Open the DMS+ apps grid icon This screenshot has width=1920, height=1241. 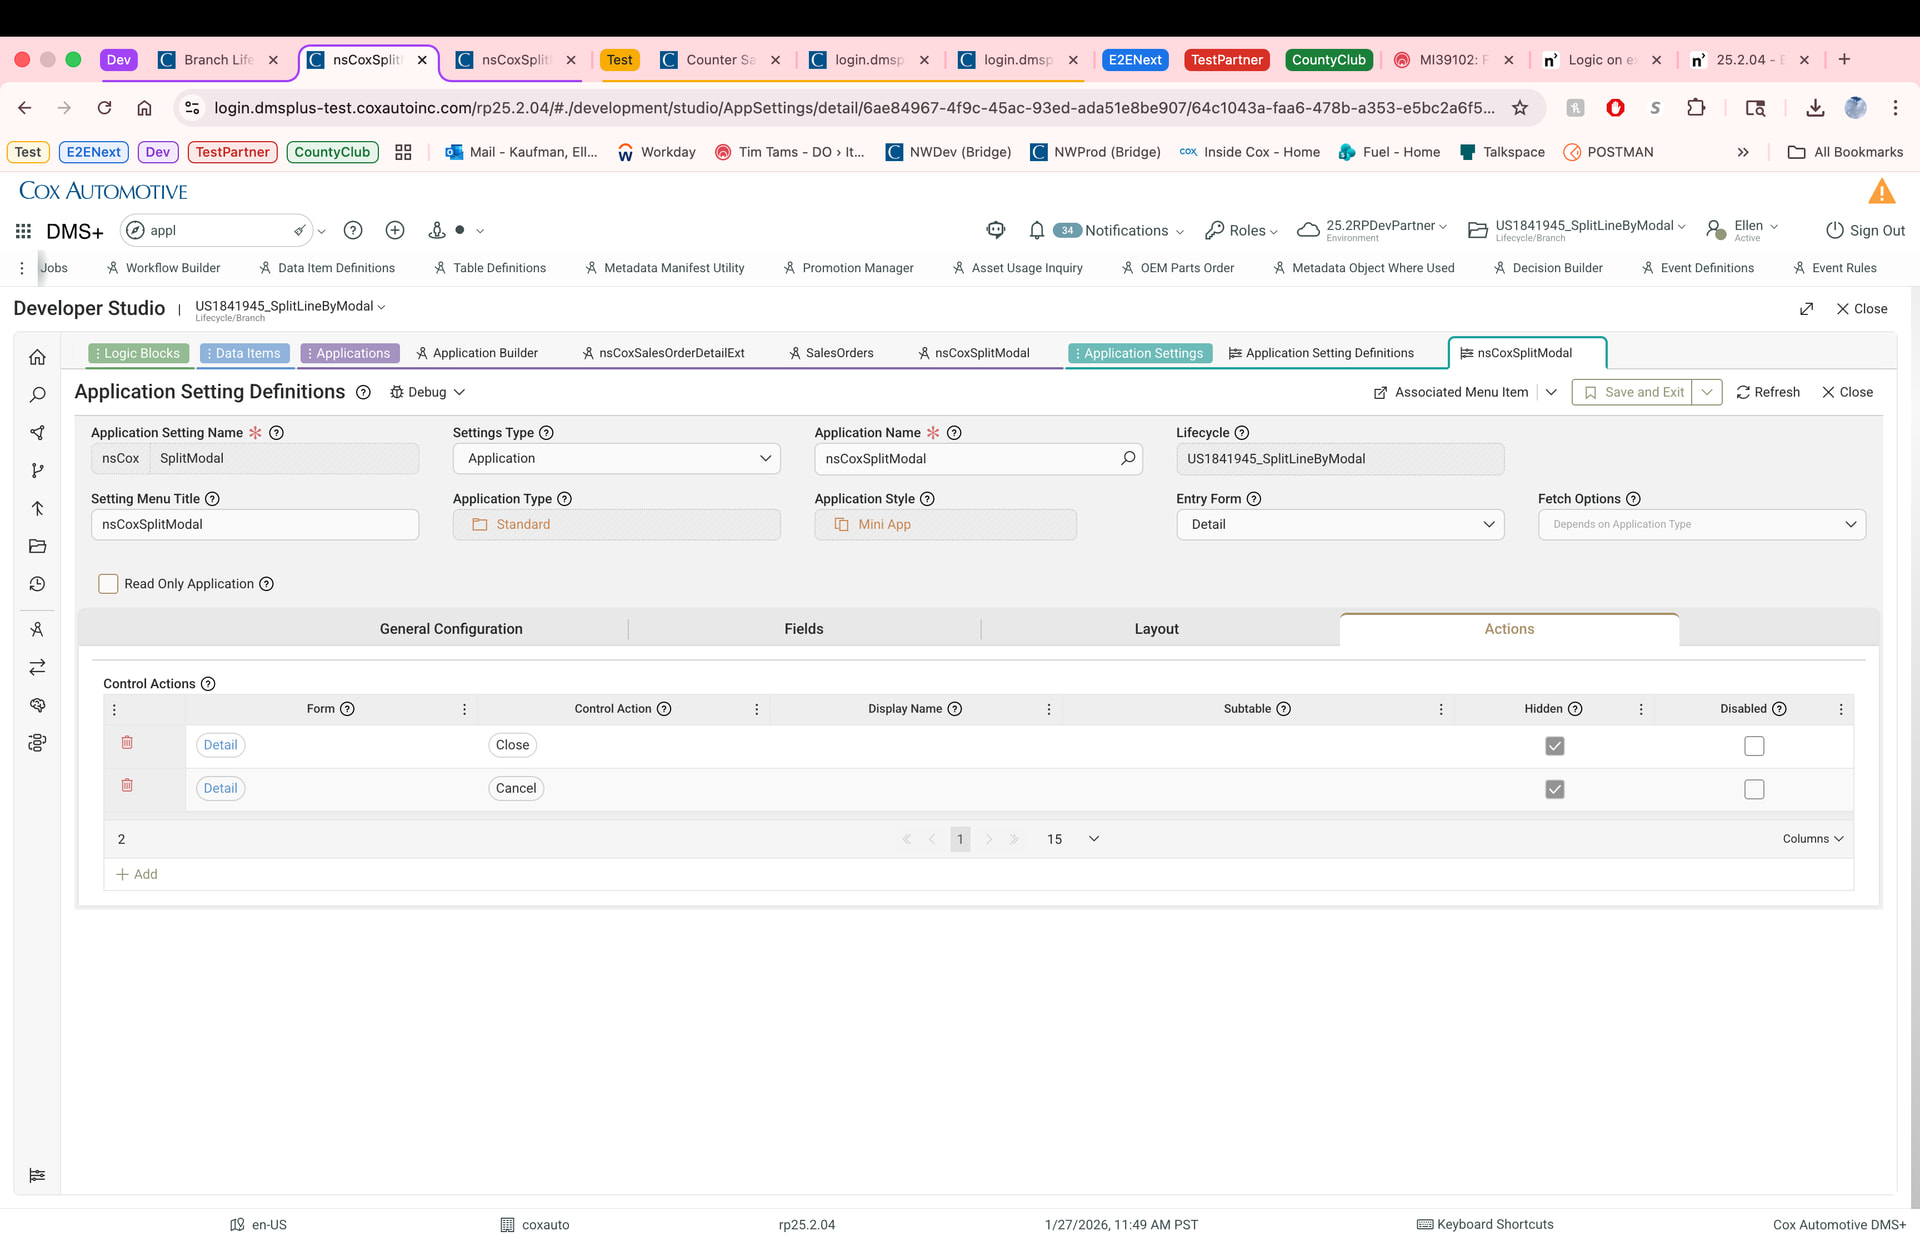coord(23,231)
